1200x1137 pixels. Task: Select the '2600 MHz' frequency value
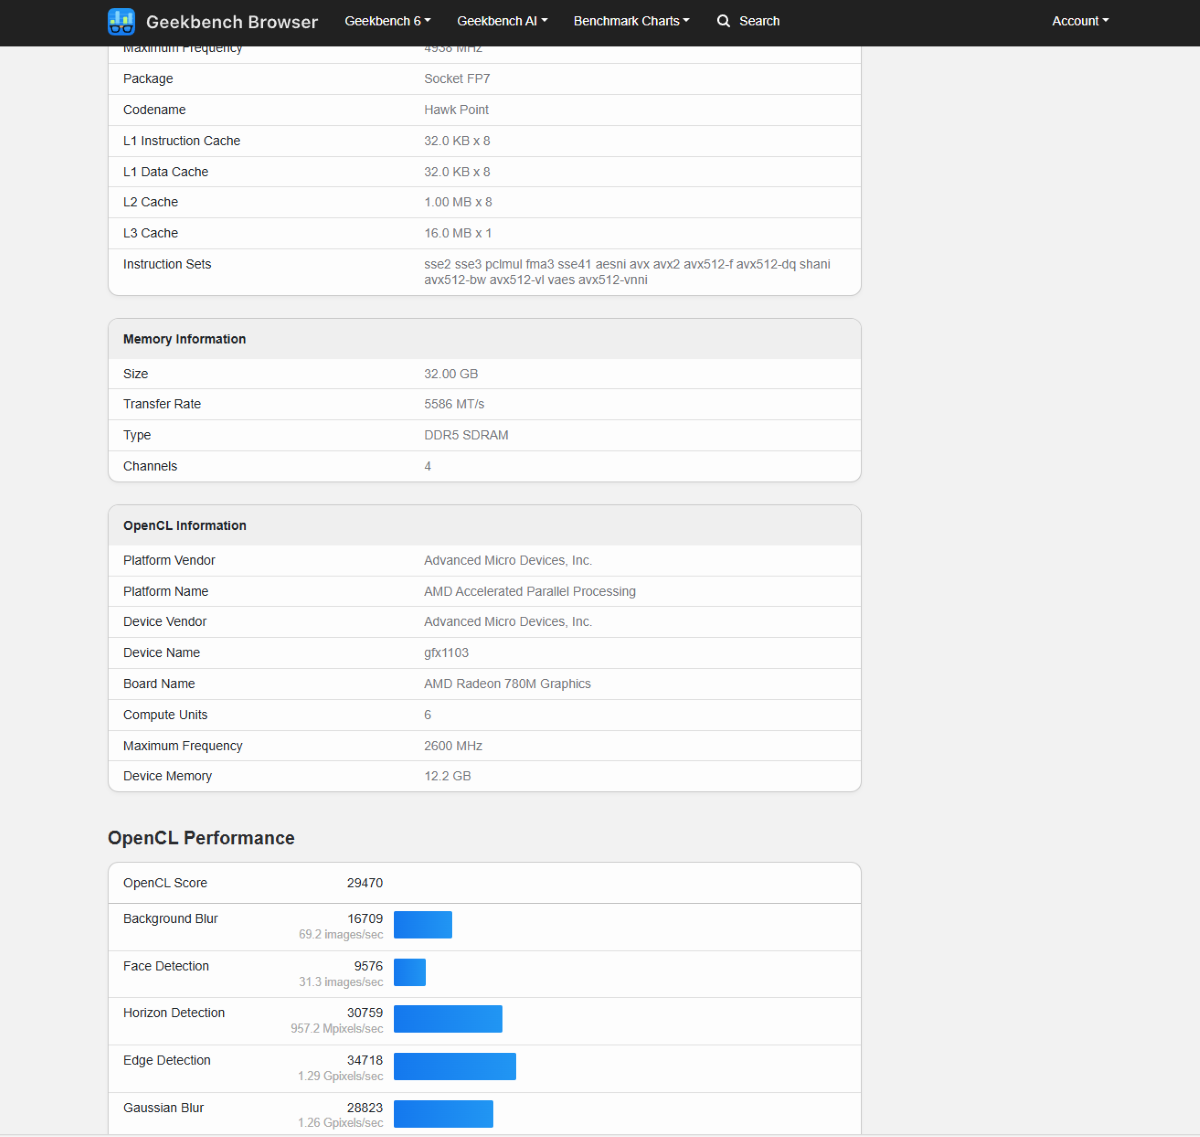(x=453, y=746)
